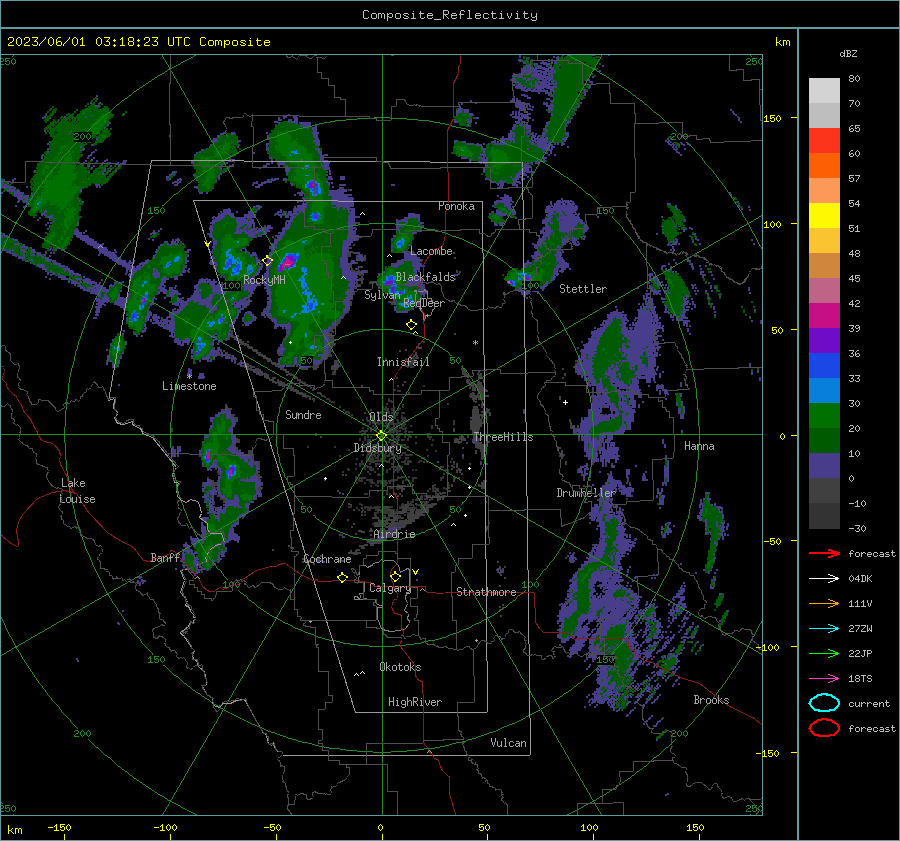The image size is (900, 841).
Task: Click the 0 dBZ purple color swatch
Action: (824, 466)
